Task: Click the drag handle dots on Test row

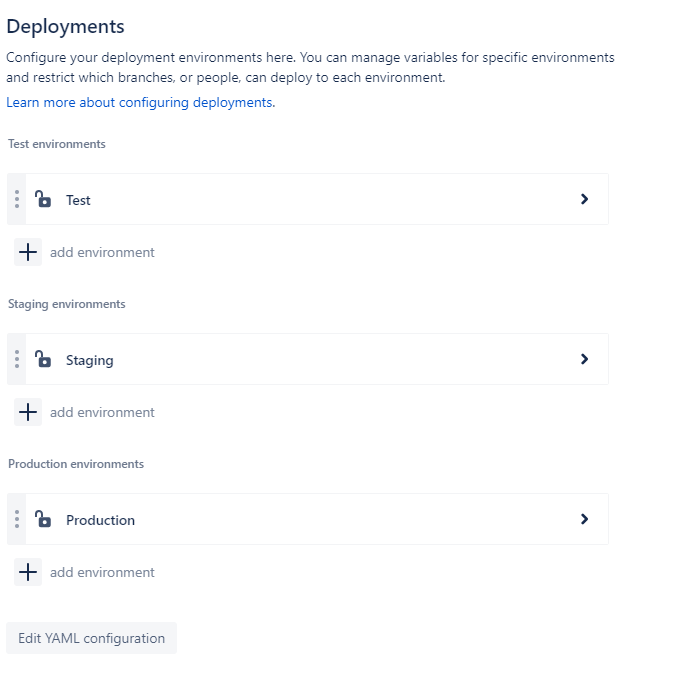Action: [17, 199]
